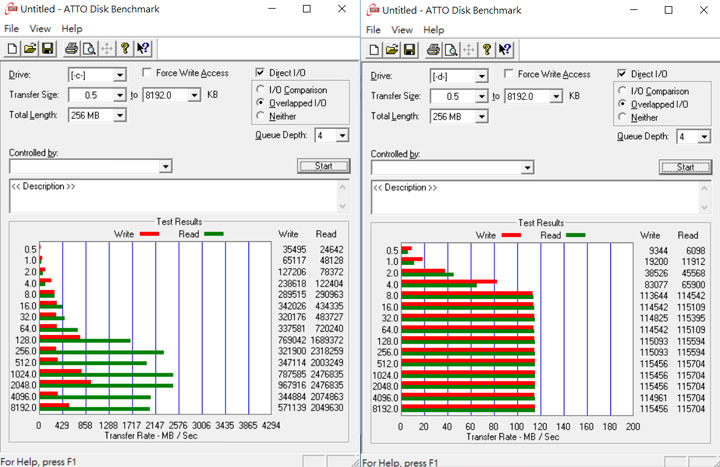
Task: Select I/O Comparison radio in left window
Action: click(x=261, y=90)
